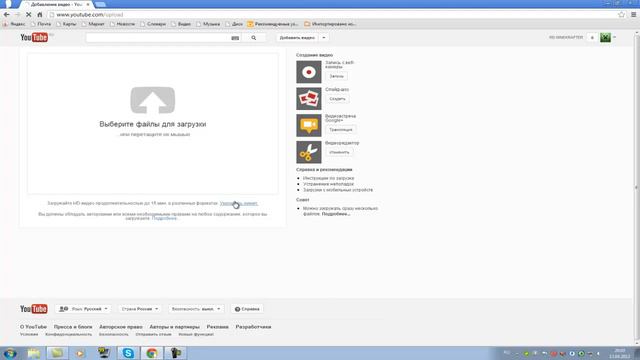Click the slideshow photos icon
This screenshot has height=360, width=640.
click(309, 99)
